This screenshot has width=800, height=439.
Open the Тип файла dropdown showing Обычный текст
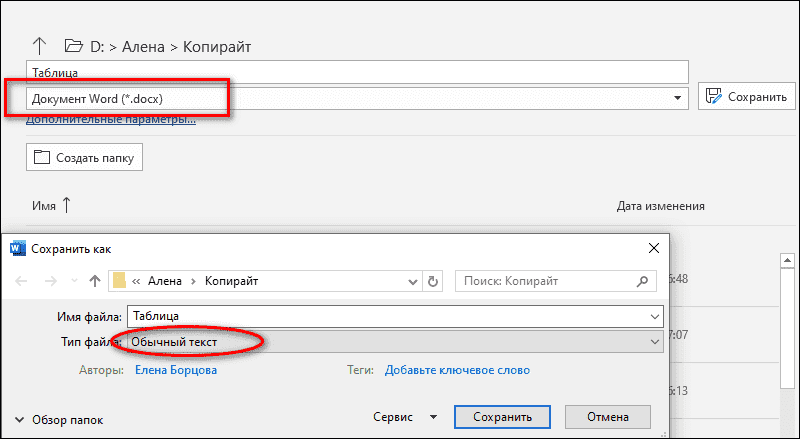coord(395,342)
